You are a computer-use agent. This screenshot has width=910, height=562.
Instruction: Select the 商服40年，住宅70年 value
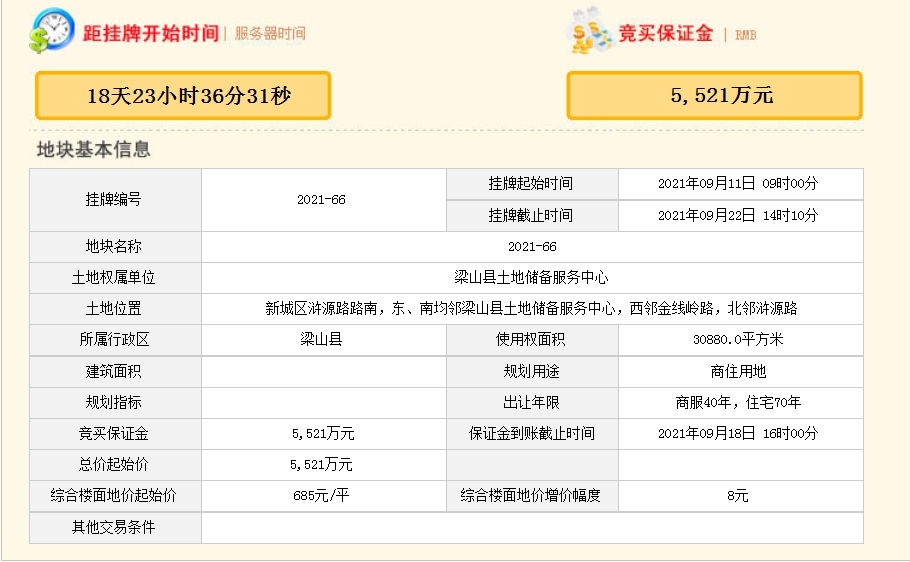738,403
